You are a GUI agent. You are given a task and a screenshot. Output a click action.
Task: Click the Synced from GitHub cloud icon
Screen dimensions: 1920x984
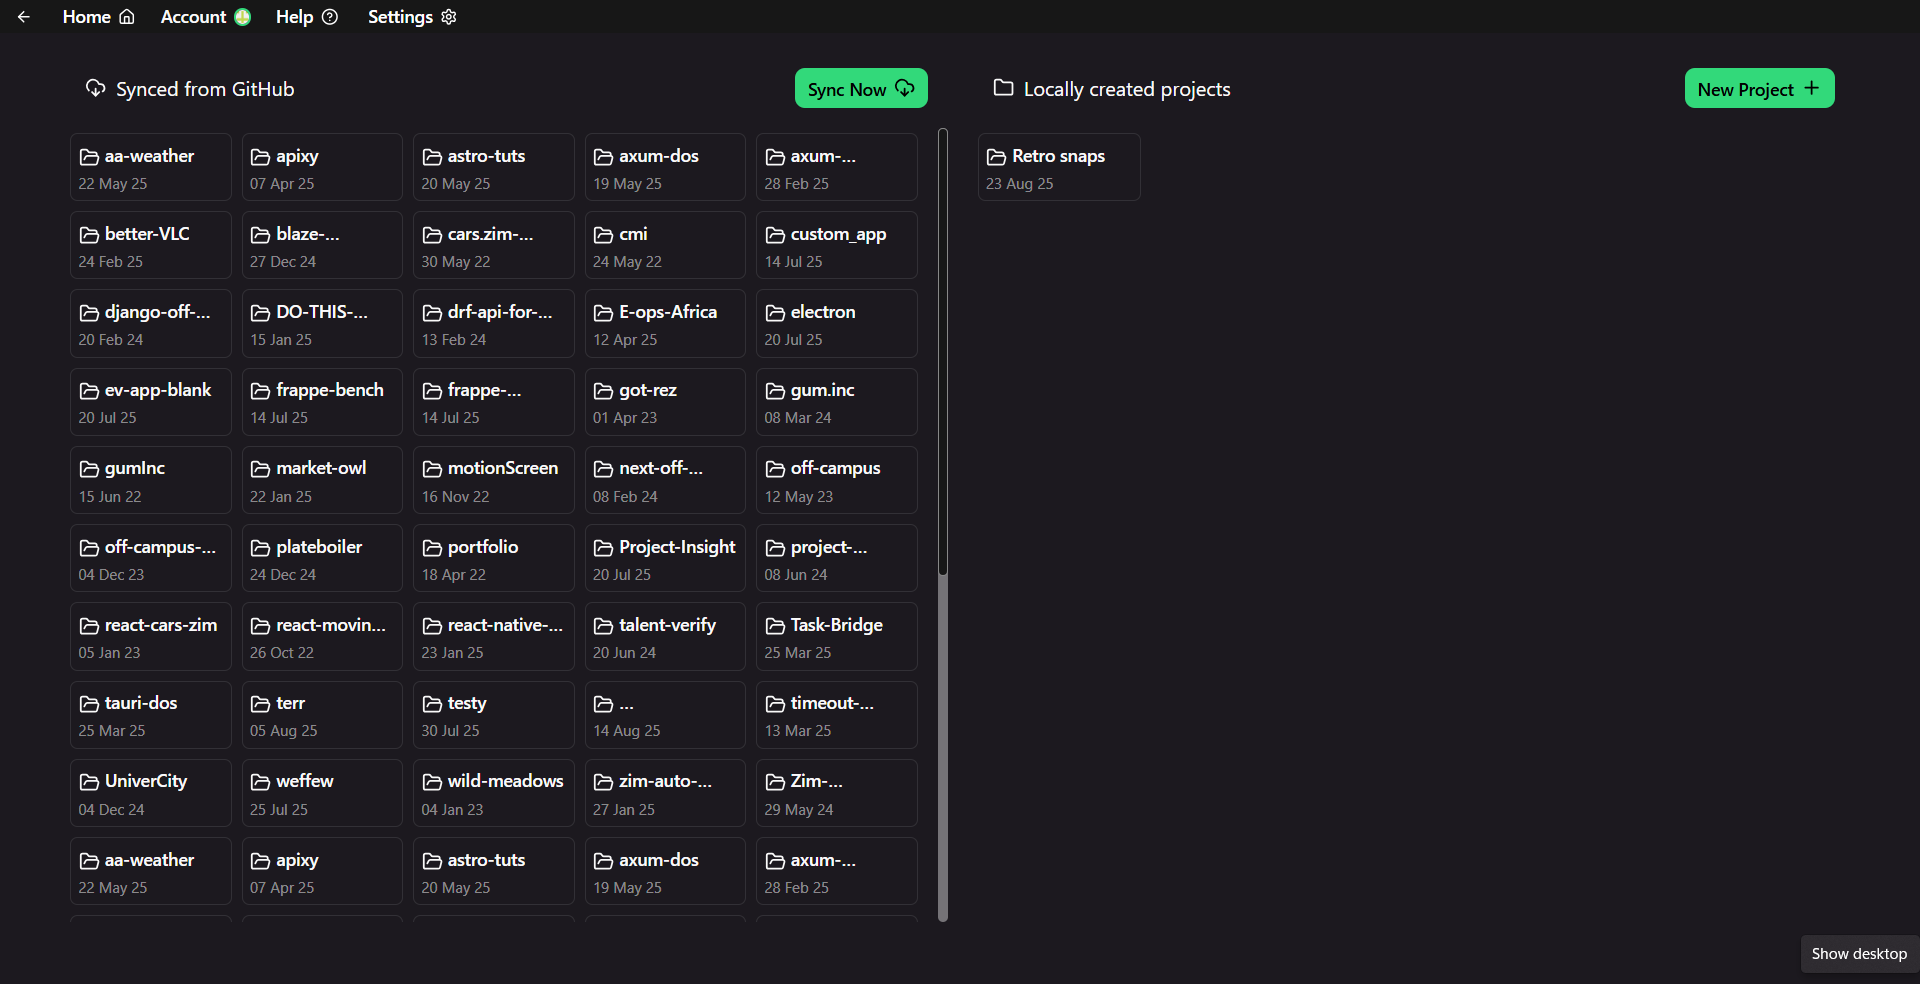click(x=95, y=88)
